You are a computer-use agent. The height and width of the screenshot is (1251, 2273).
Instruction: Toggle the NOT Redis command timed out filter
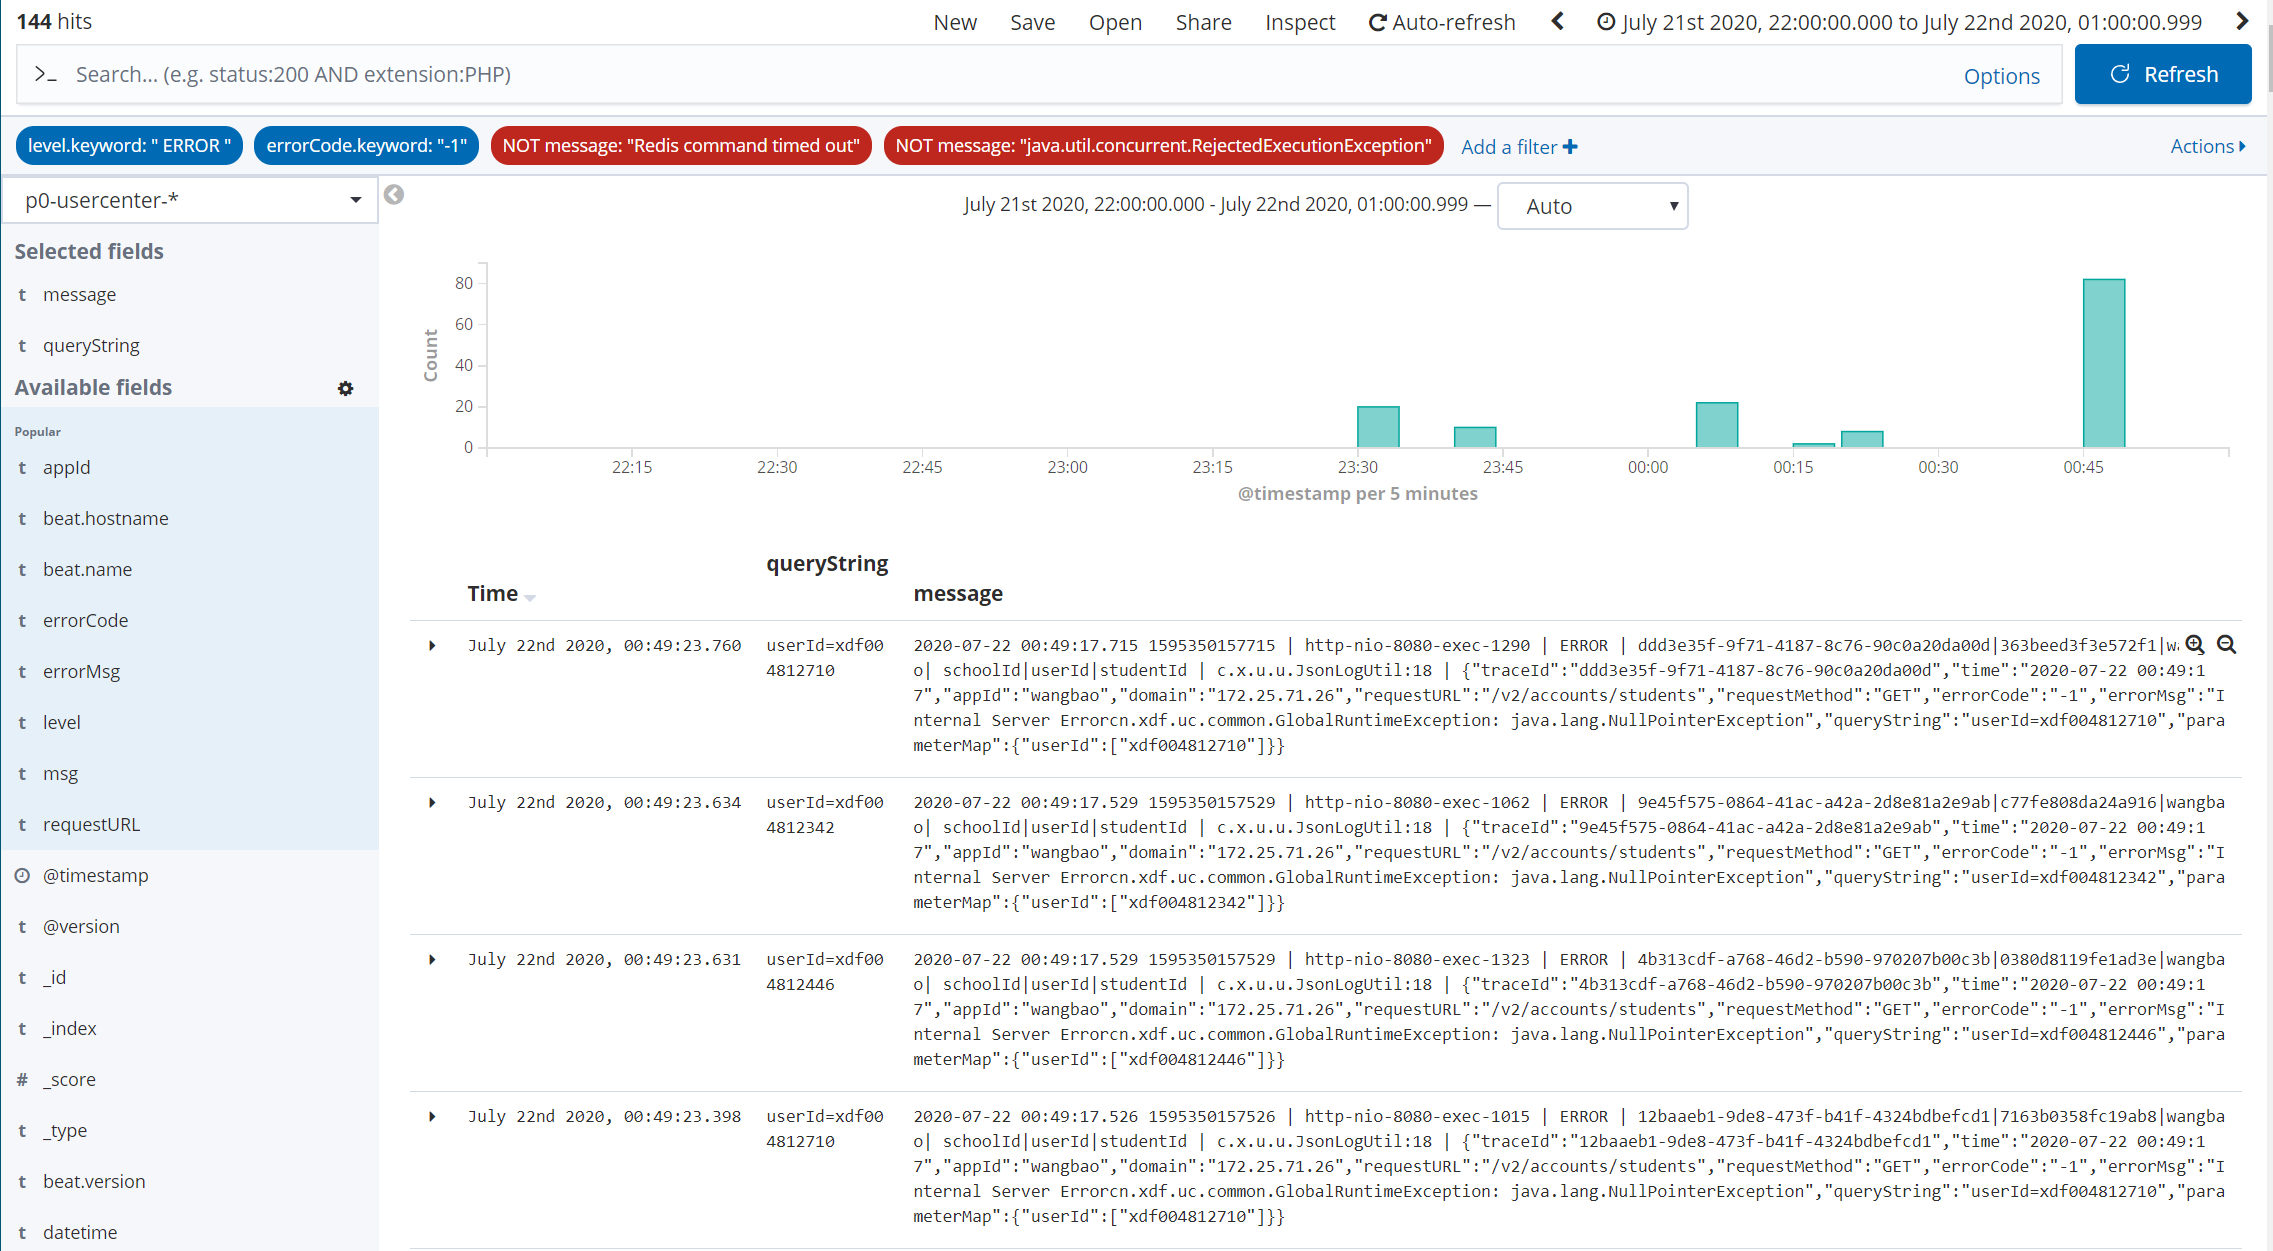[681, 146]
